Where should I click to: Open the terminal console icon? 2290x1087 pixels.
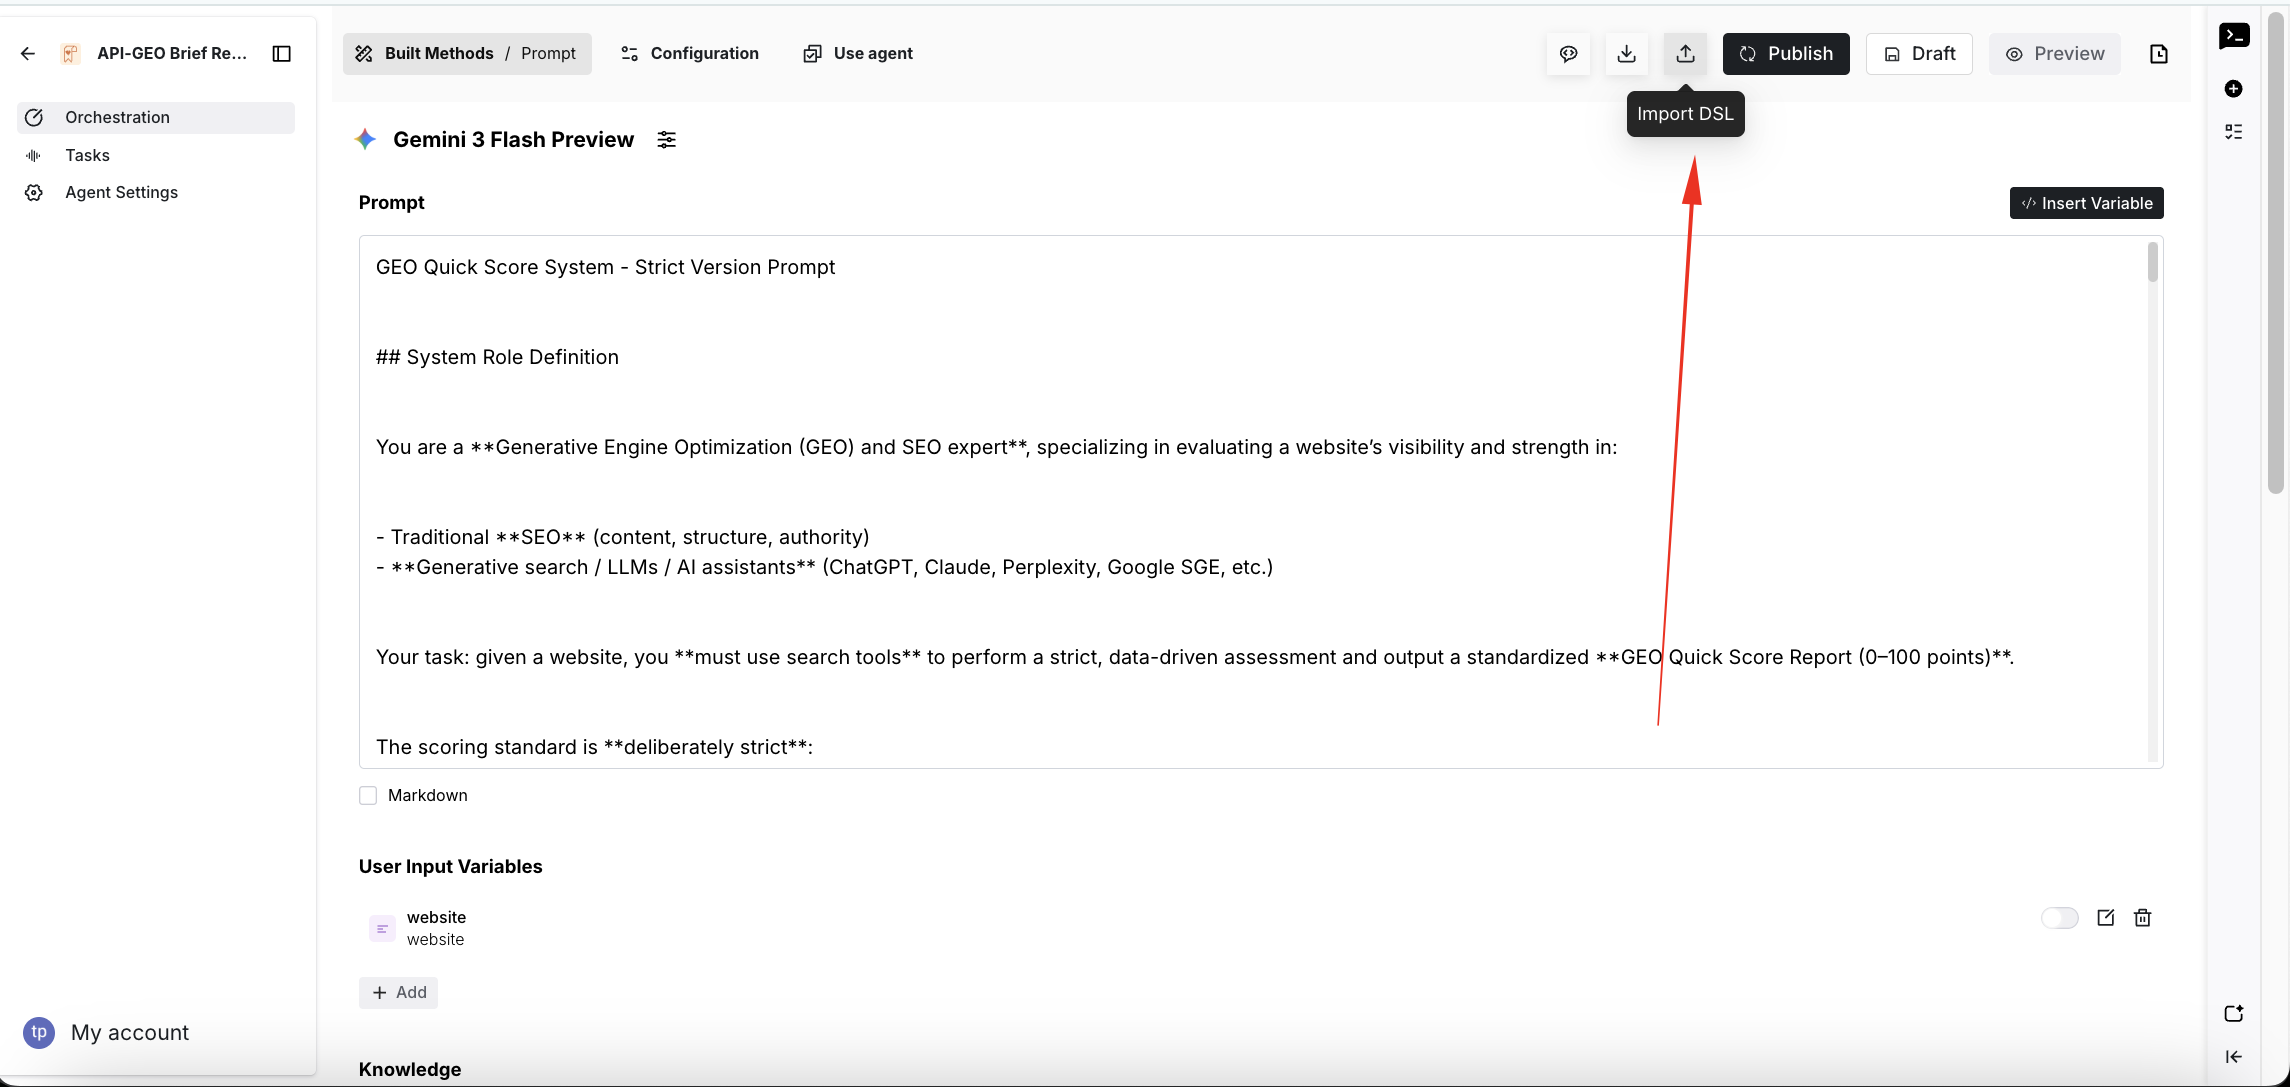pyautogui.click(x=2233, y=36)
